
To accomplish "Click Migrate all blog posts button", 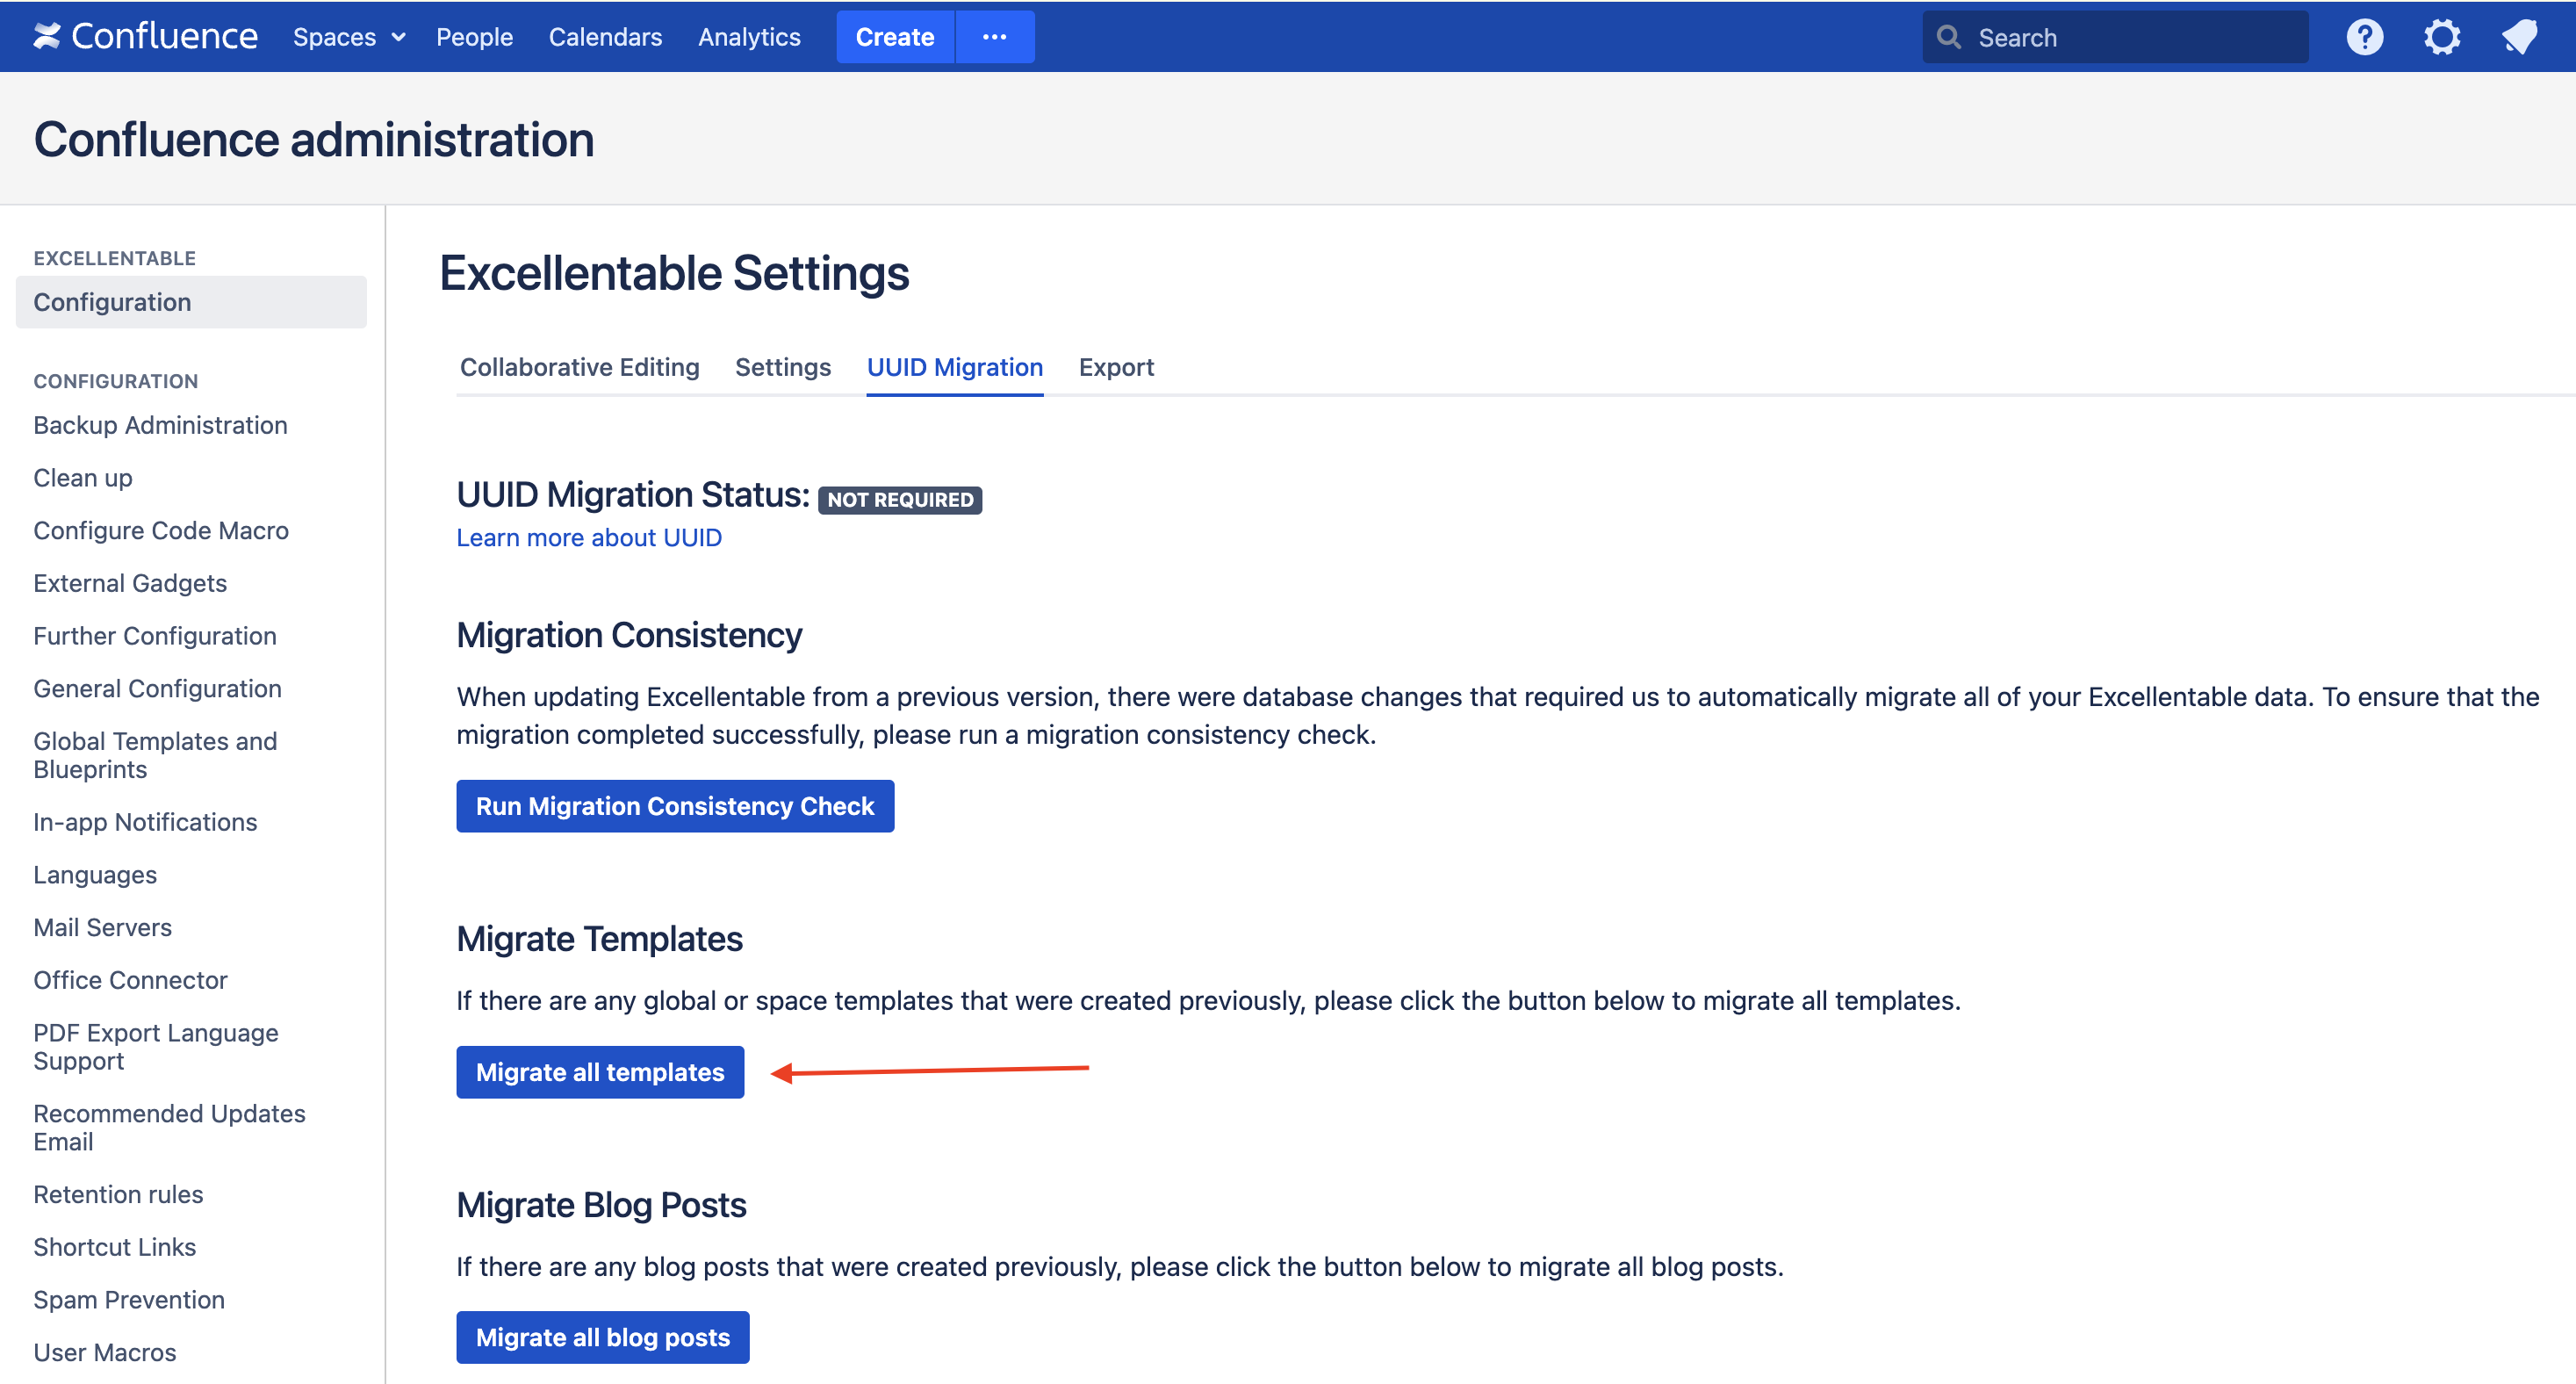I will [603, 1337].
